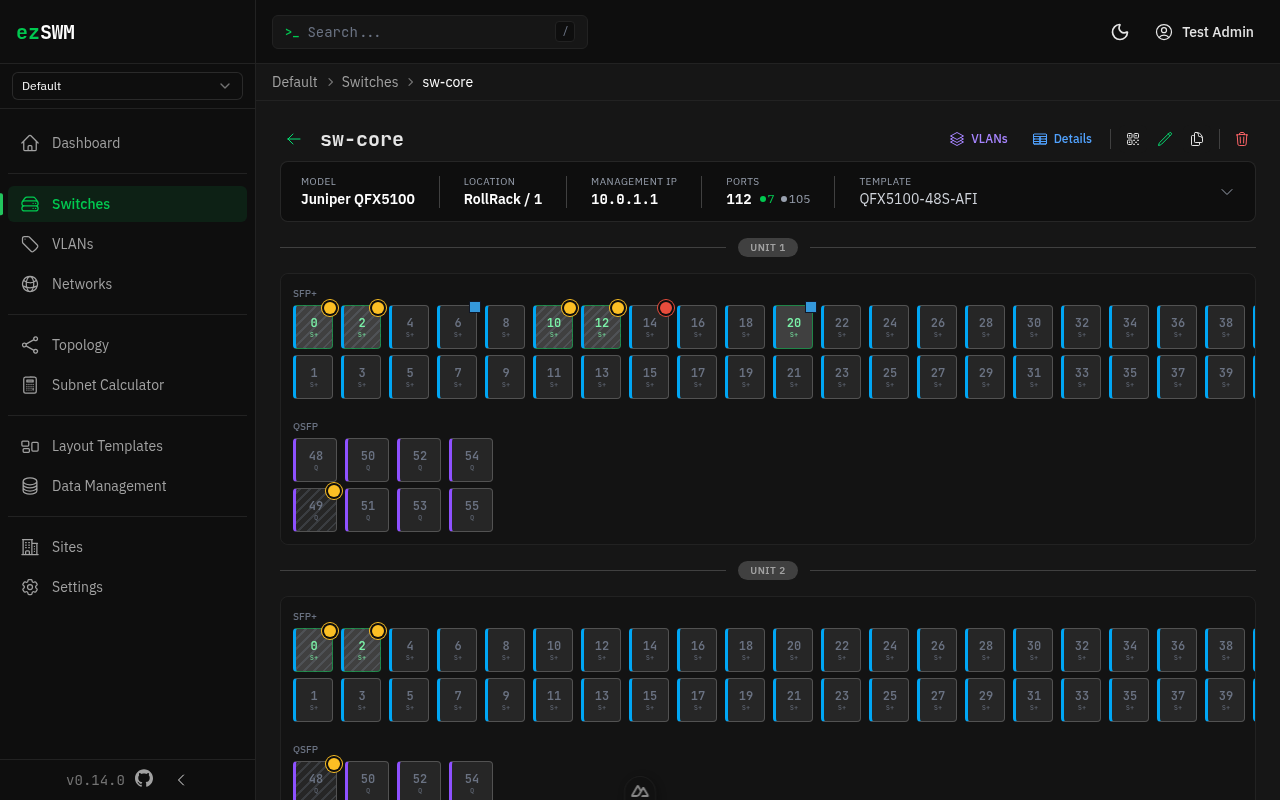Screen dimensions: 1280x800
Task: Select Unit 2 SFP+ port 0
Action: [x=313, y=650]
